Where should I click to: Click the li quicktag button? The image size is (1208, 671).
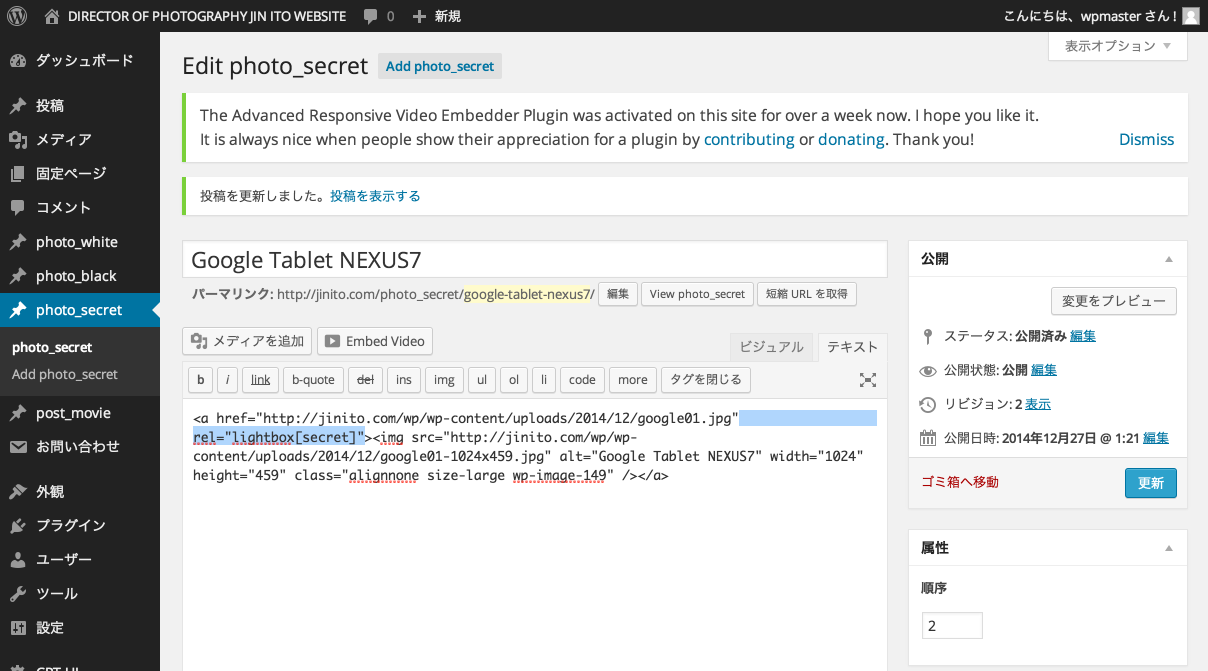543,379
